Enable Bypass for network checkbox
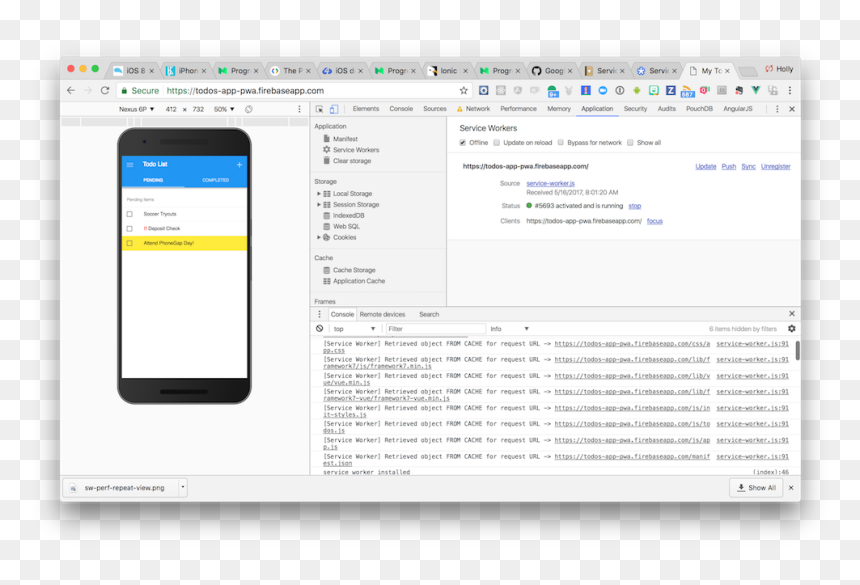The width and height of the screenshot is (860, 585). (x=561, y=143)
